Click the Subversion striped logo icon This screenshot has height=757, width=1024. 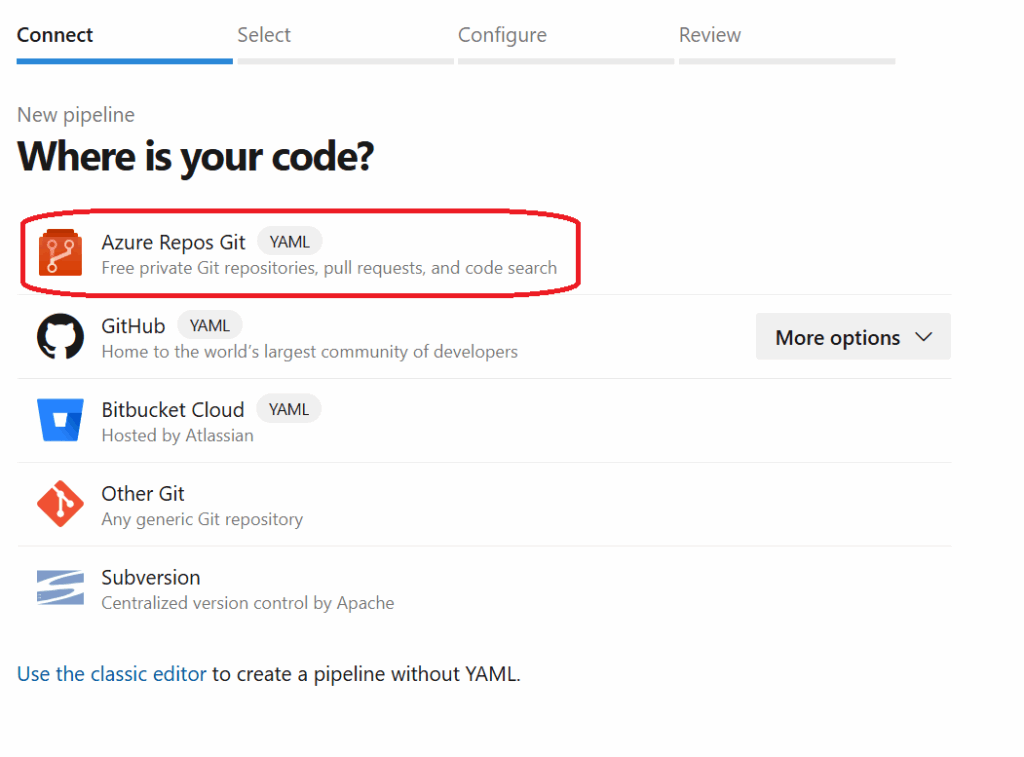pyautogui.click(x=60, y=588)
